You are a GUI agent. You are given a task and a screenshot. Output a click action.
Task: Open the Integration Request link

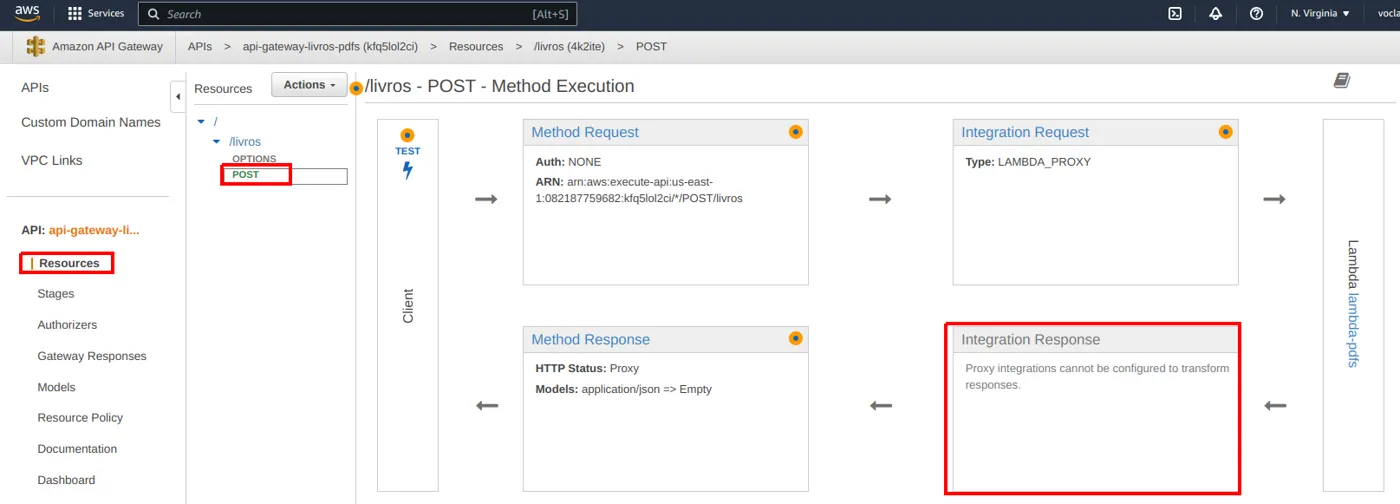click(x=1025, y=132)
